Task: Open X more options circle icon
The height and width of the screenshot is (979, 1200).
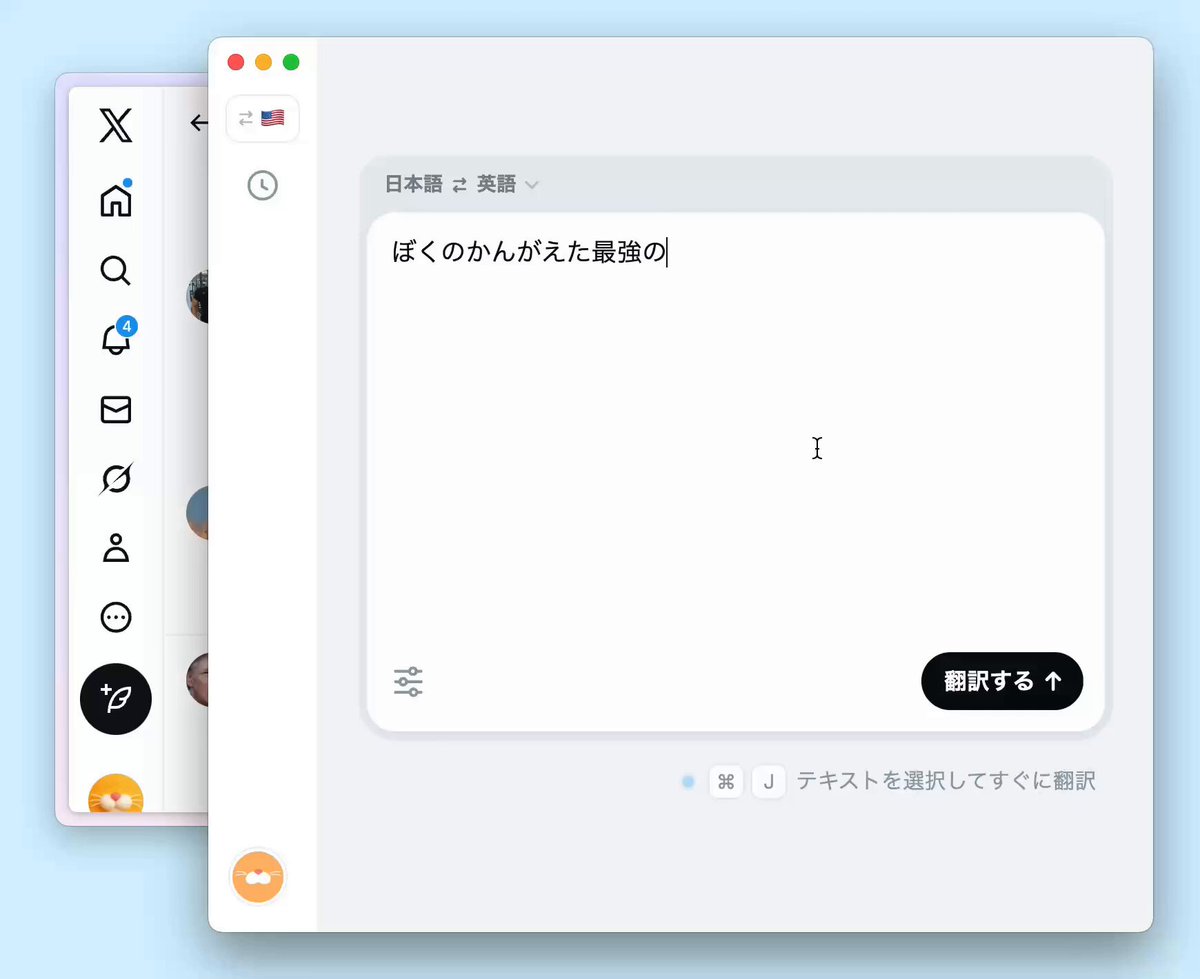Action: click(x=116, y=618)
